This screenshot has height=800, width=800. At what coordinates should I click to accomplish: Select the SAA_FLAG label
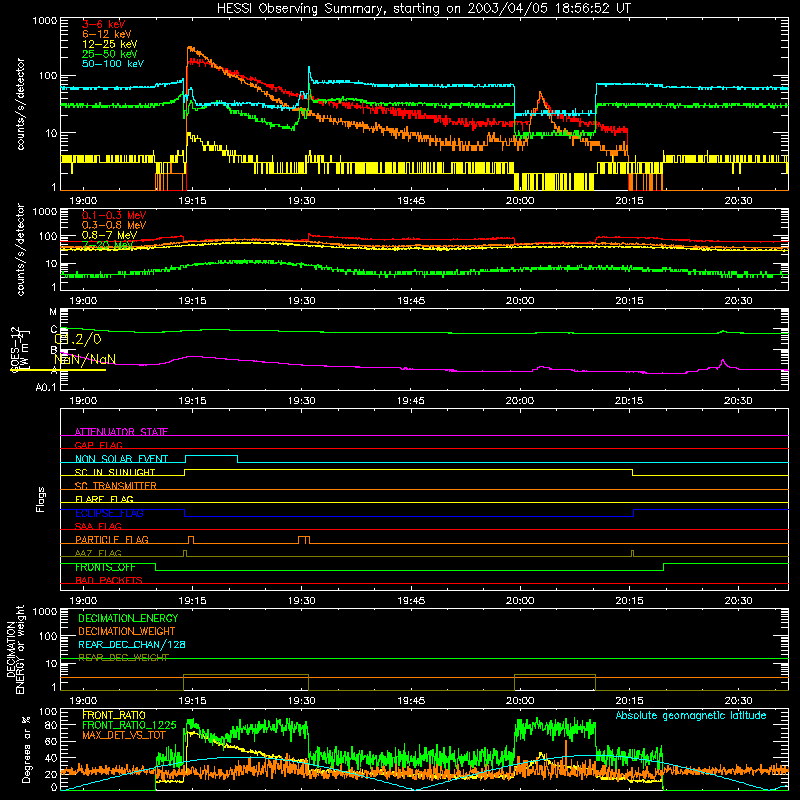pos(98,526)
